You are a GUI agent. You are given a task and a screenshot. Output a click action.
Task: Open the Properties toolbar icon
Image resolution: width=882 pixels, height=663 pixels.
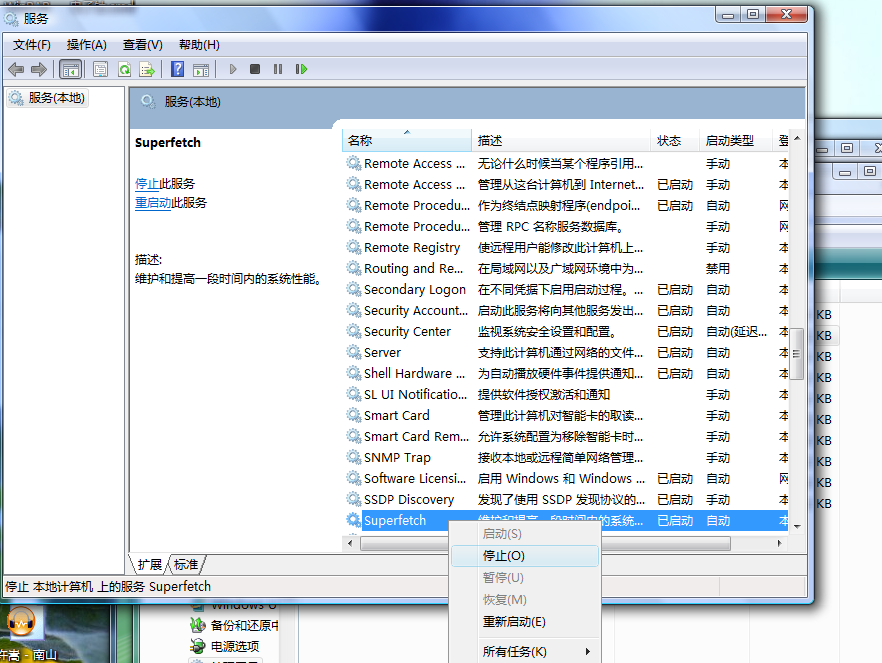101,70
